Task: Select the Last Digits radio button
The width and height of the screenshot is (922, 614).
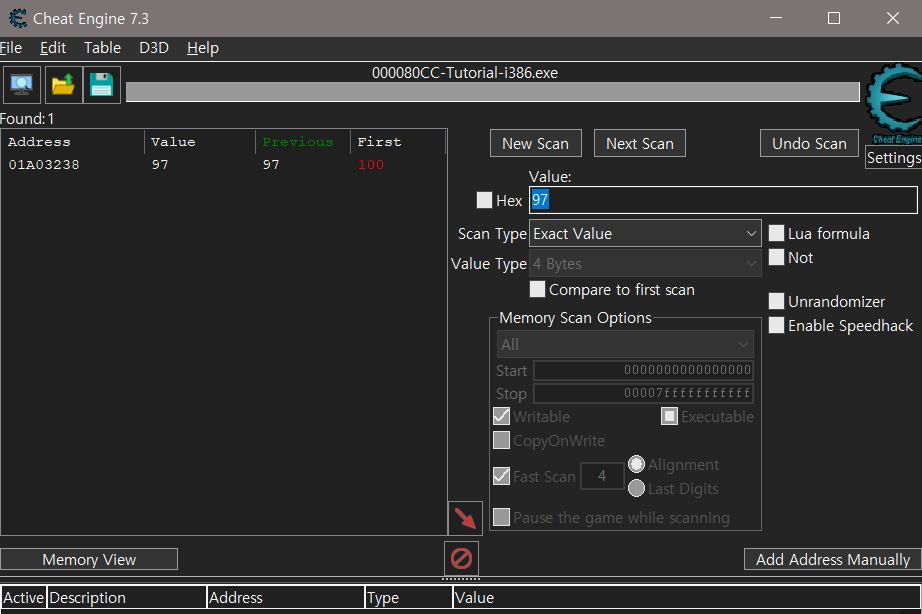Action: 636,488
